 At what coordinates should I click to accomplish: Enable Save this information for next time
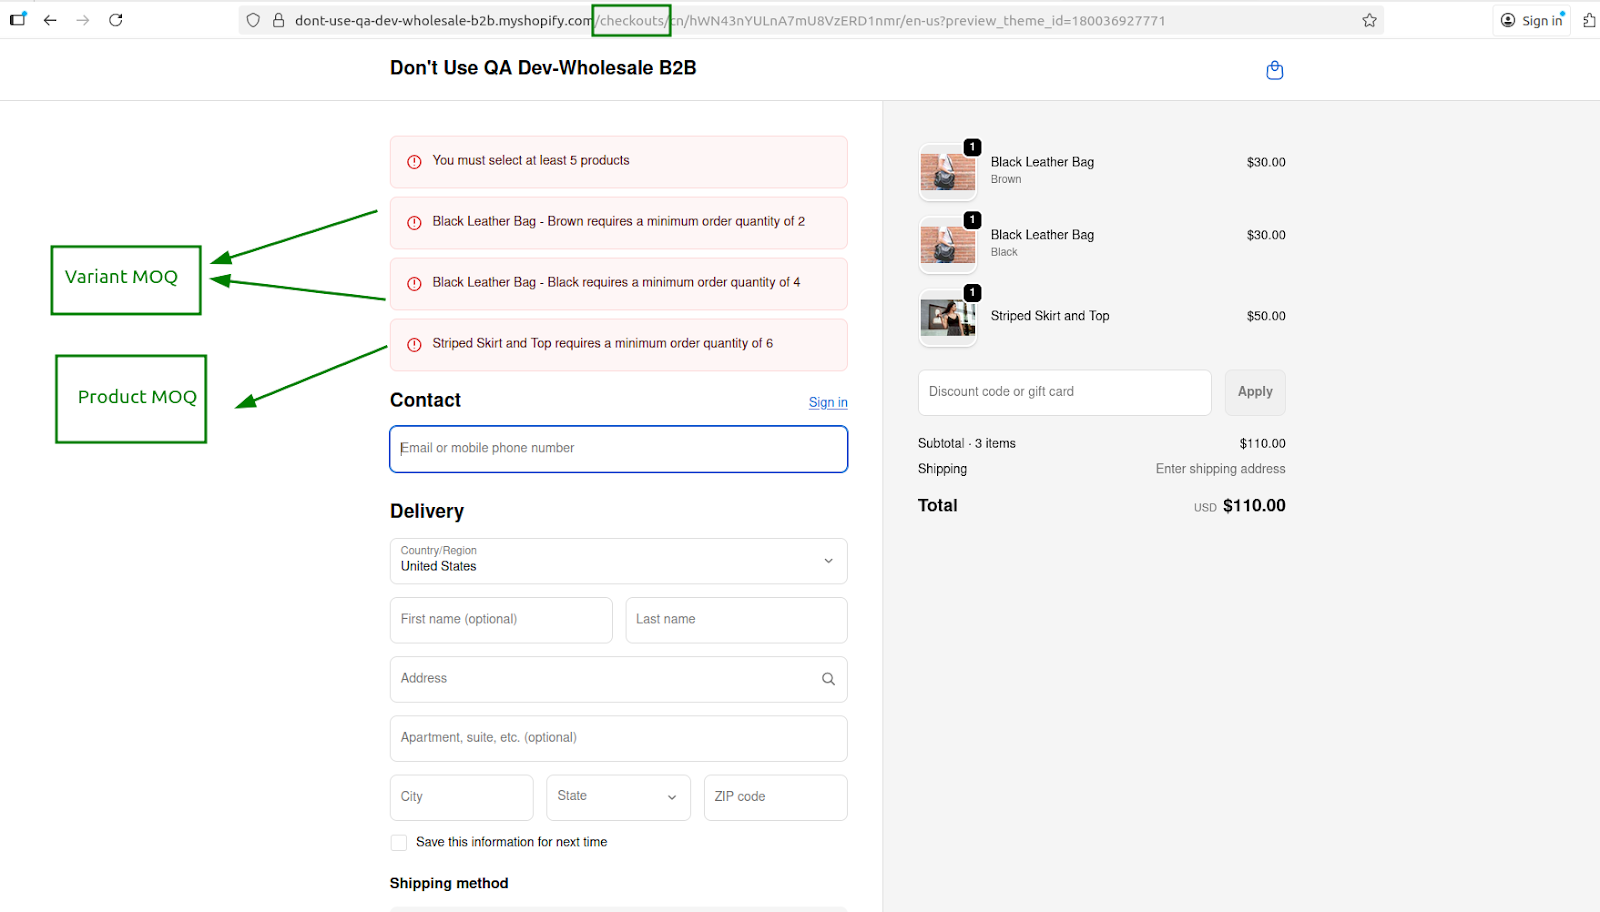pos(398,842)
